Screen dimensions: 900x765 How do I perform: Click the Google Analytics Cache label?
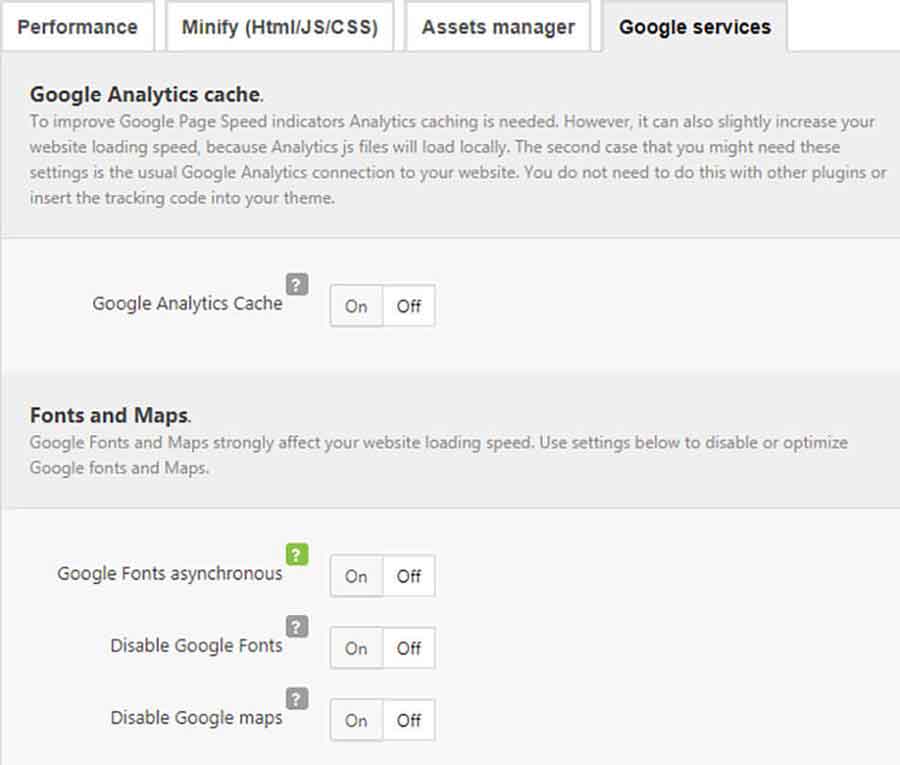[x=187, y=303]
